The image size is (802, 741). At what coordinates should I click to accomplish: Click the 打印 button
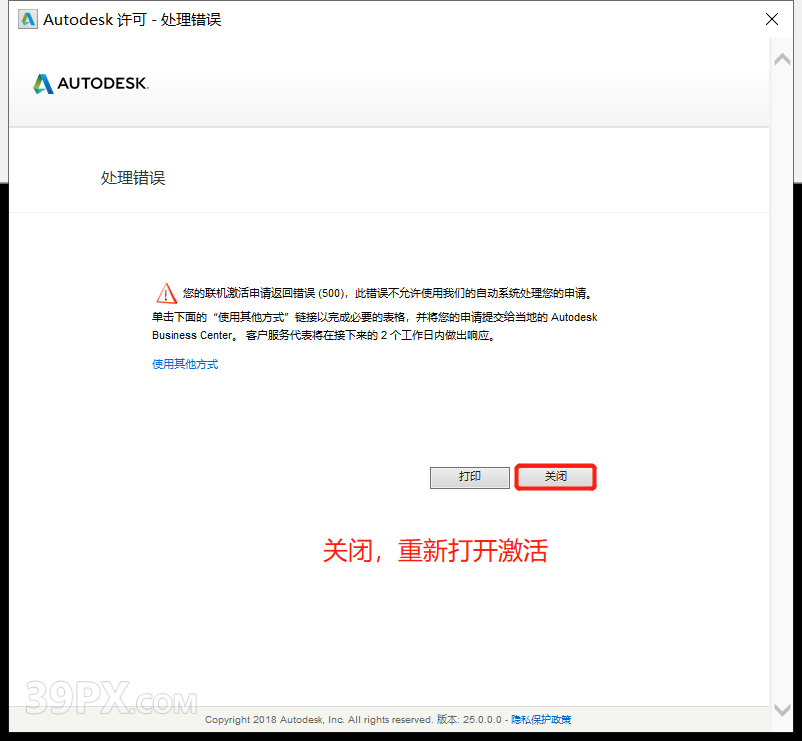[470, 477]
